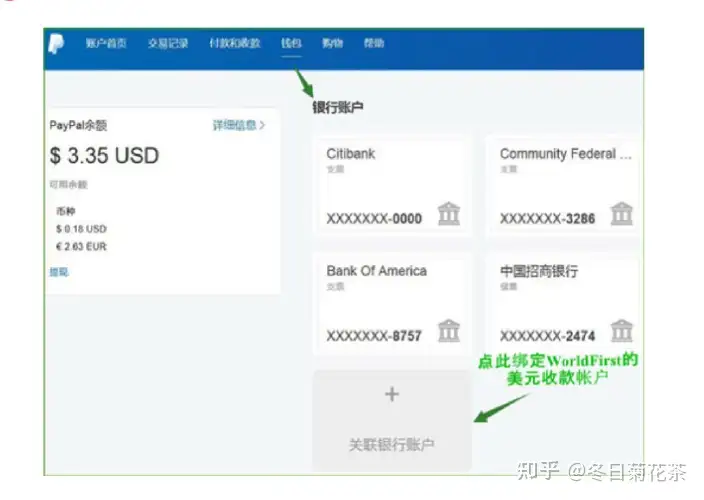Viewport: 704px width, 500px height.
Task: Click 关联银行账户 to link a bank
Action: (392, 445)
